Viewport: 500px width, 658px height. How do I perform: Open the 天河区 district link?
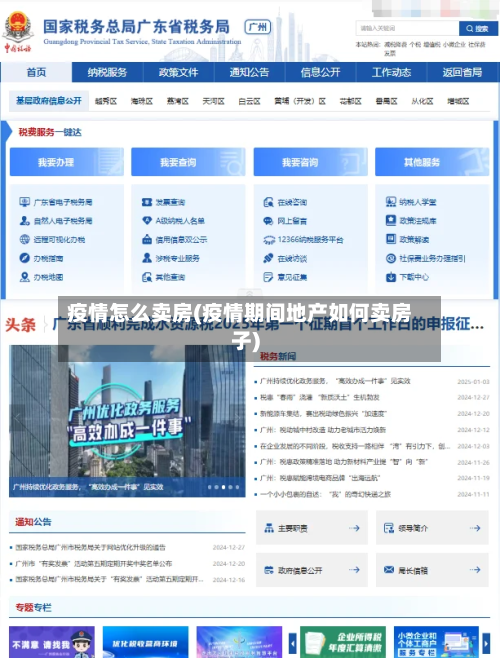(x=213, y=101)
